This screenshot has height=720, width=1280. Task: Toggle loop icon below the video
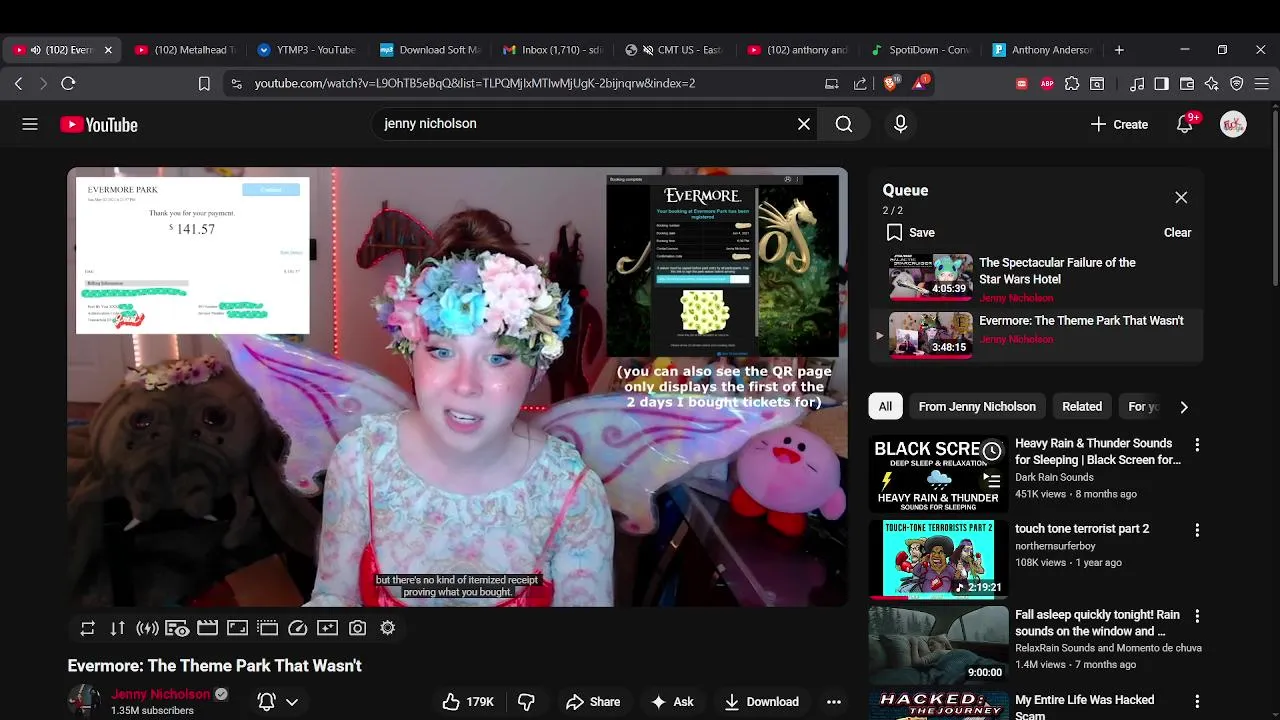[88, 628]
